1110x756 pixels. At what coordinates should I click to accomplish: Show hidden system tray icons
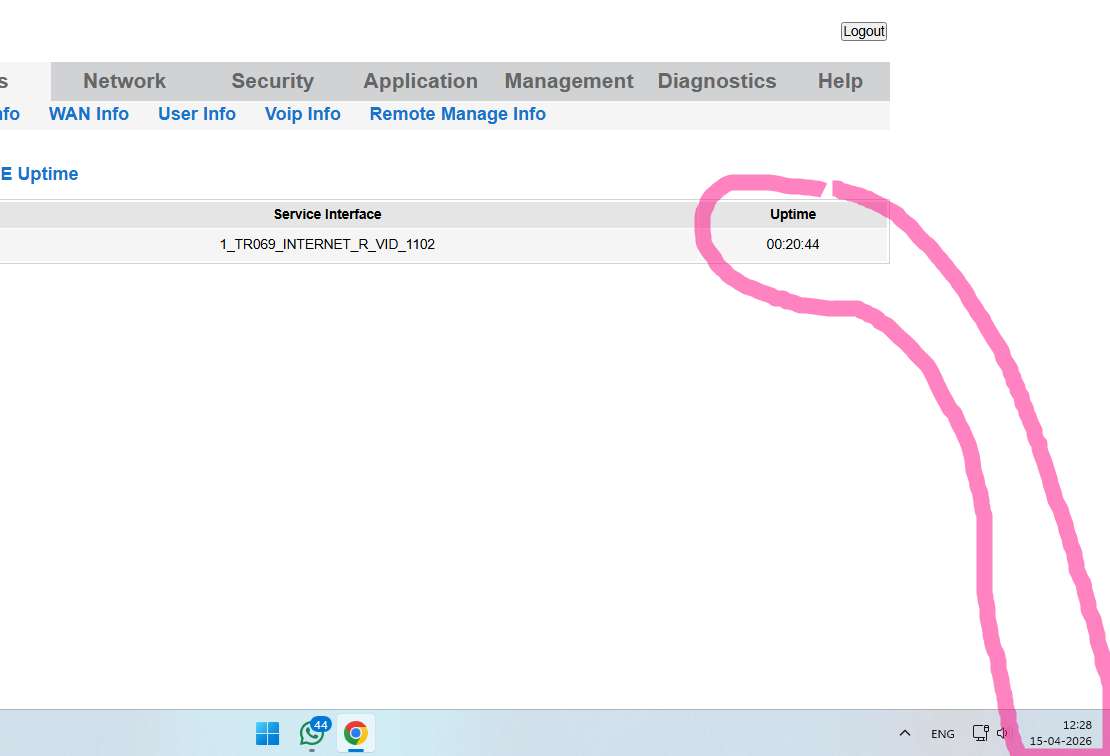pyautogui.click(x=905, y=733)
